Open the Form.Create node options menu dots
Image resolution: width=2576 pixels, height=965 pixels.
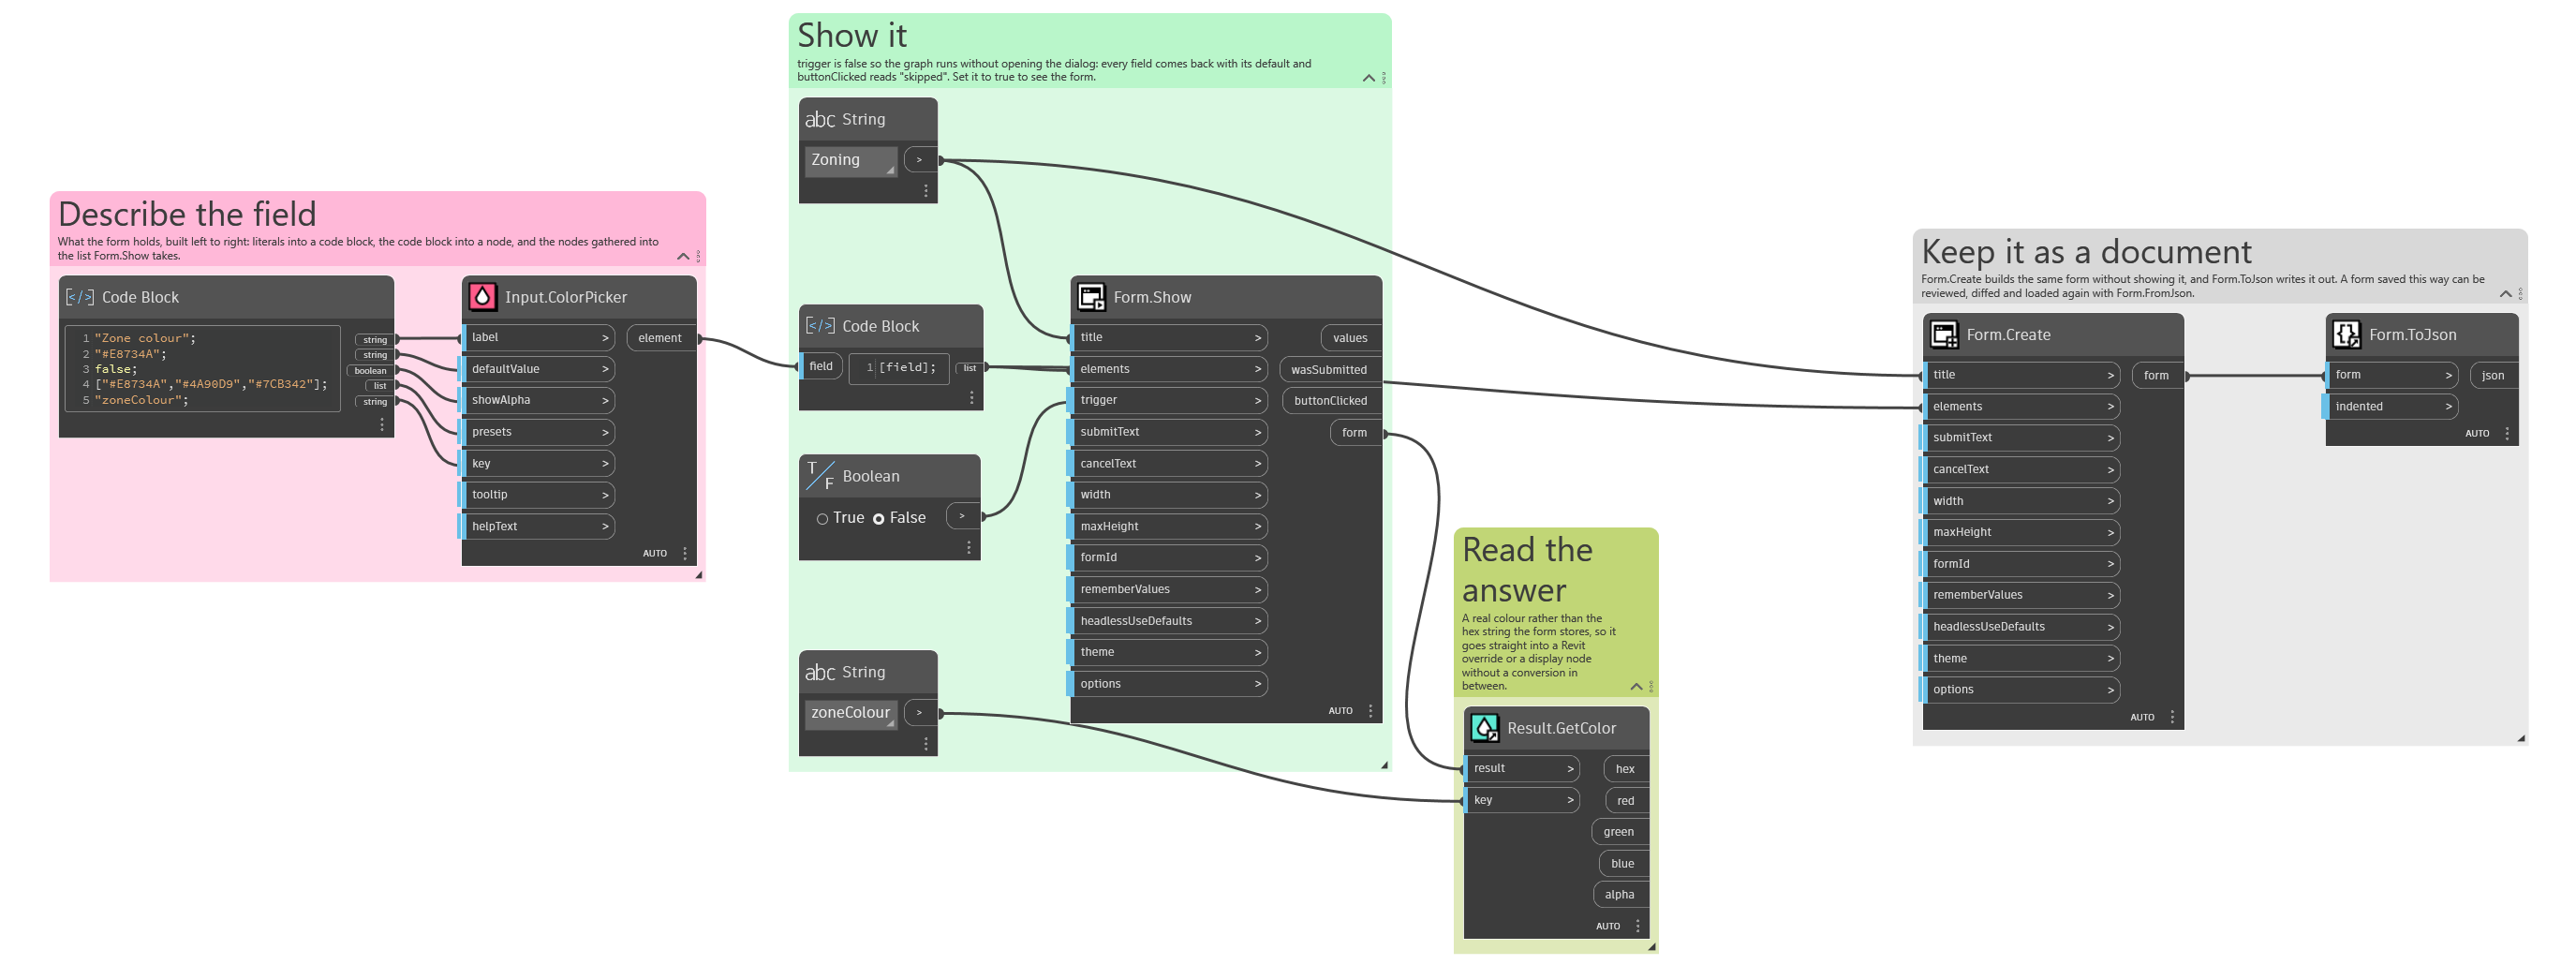pyautogui.click(x=2172, y=717)
